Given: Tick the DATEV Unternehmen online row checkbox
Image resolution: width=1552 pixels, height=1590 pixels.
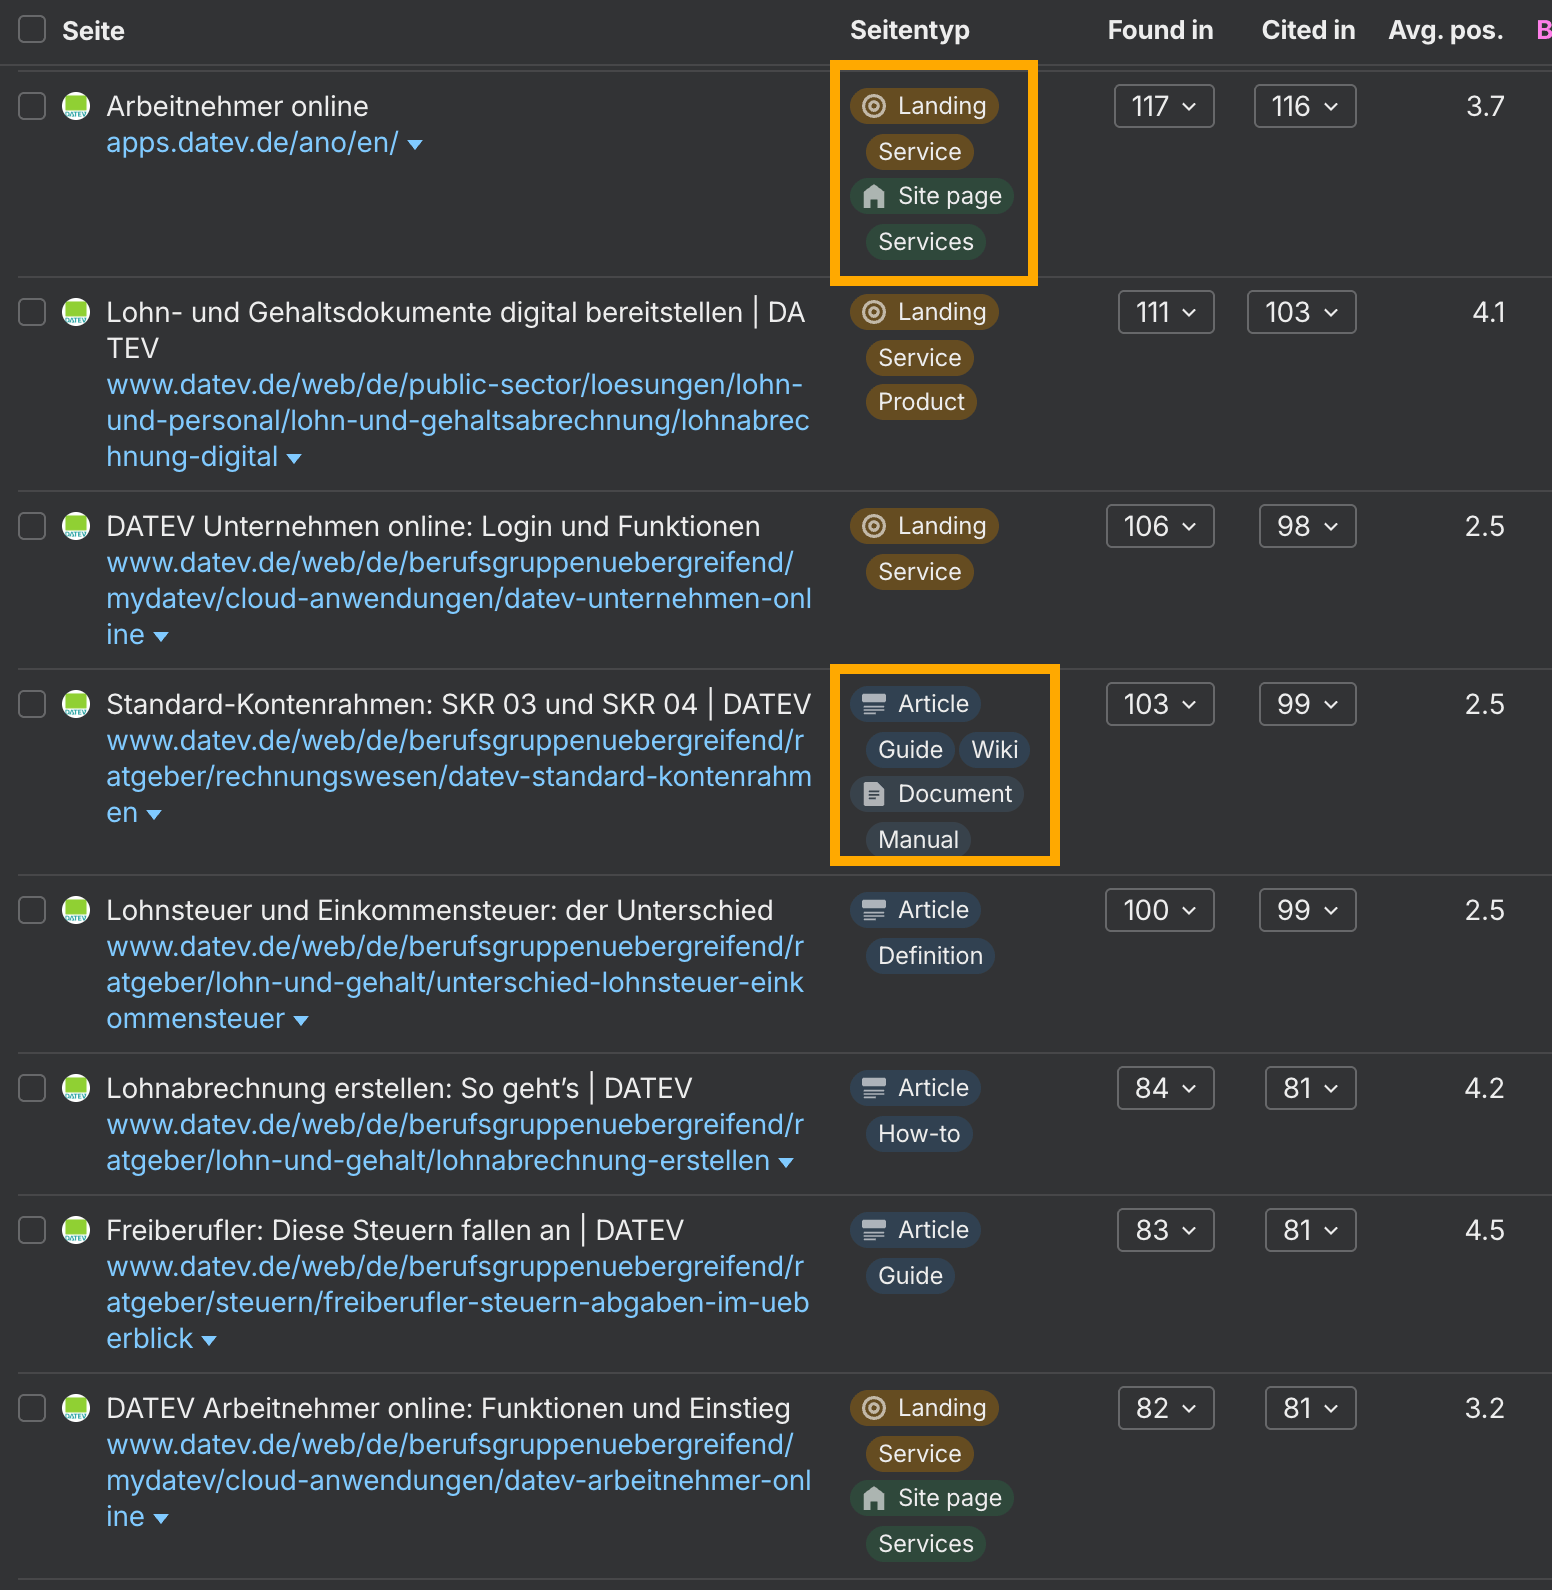Looking at the screenshot, I should [32, 526].
